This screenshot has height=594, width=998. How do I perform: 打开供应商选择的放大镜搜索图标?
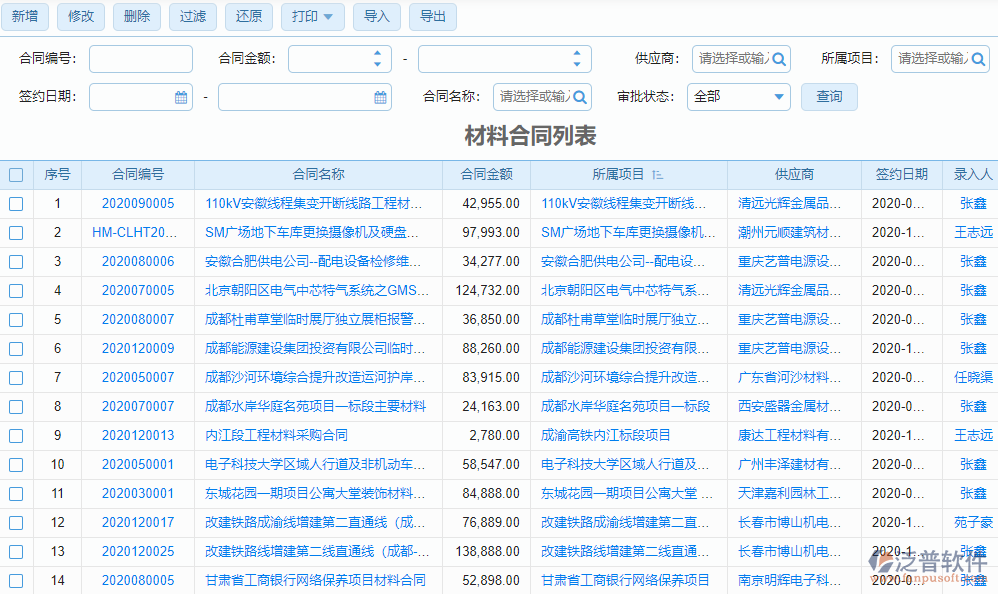781,60
